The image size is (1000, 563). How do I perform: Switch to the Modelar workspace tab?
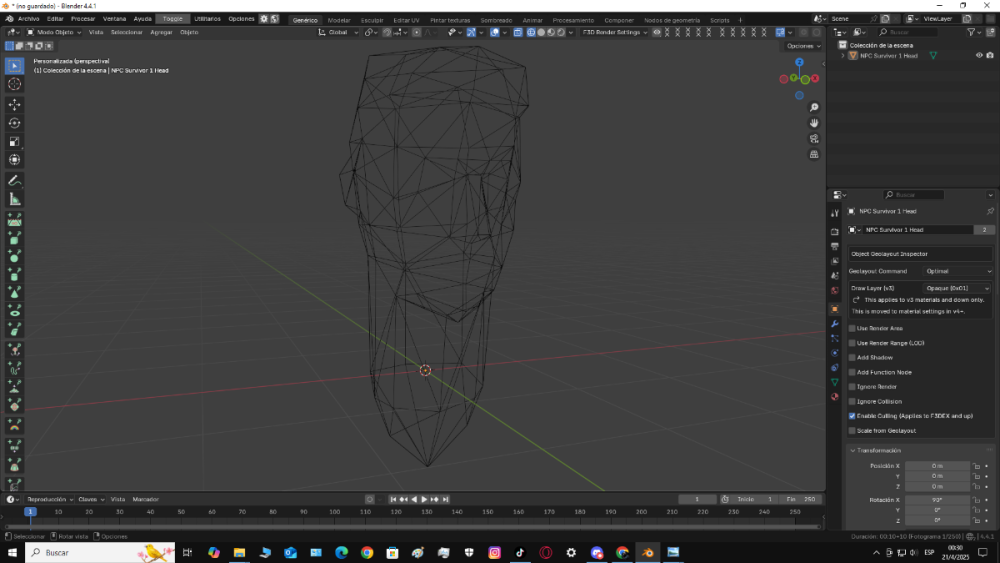pyautogui.click(x=339, y=20)
